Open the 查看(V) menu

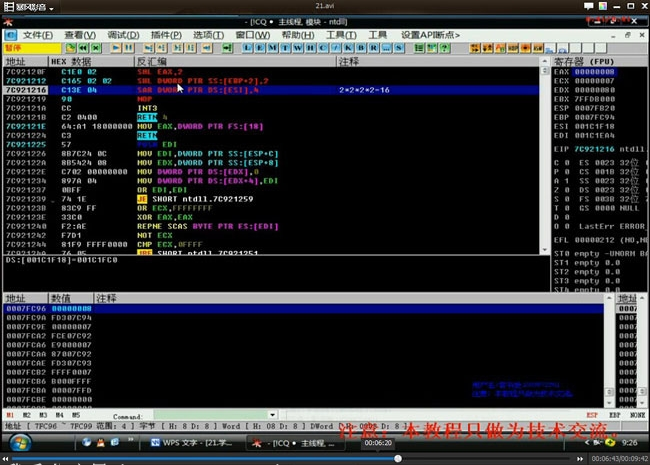click(80, 35)
